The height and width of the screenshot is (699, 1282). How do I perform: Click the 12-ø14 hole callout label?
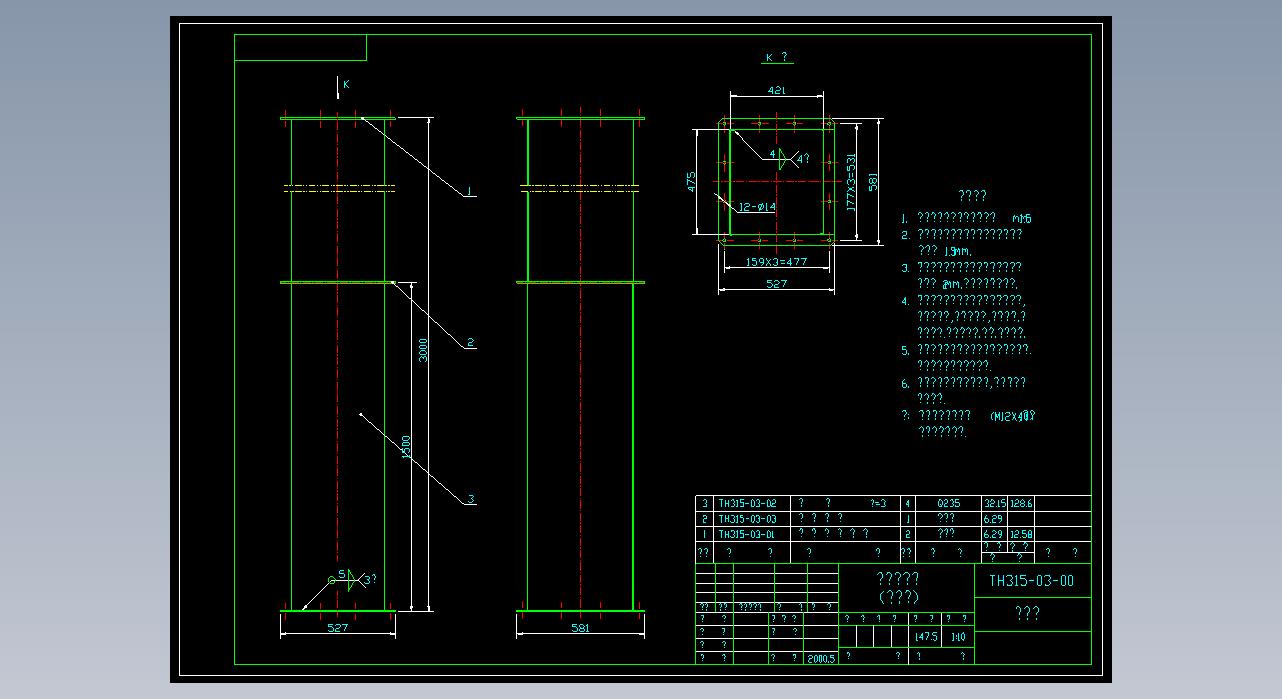coord(757,207)
